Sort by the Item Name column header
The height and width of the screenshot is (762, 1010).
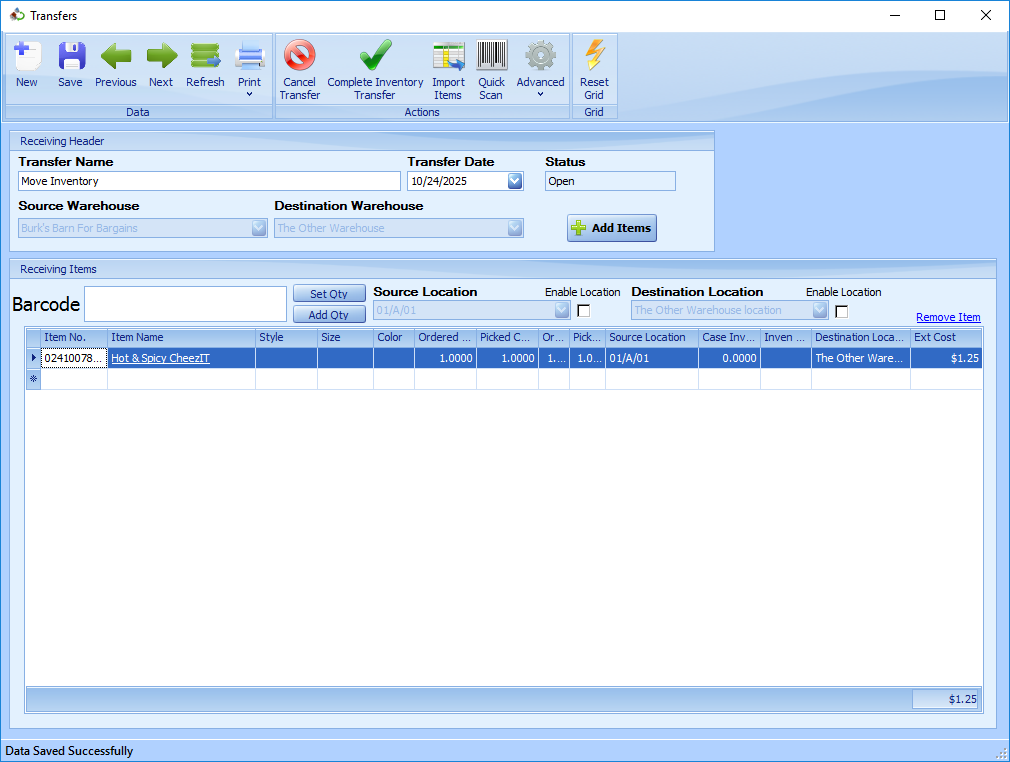(x=180, y=337)
